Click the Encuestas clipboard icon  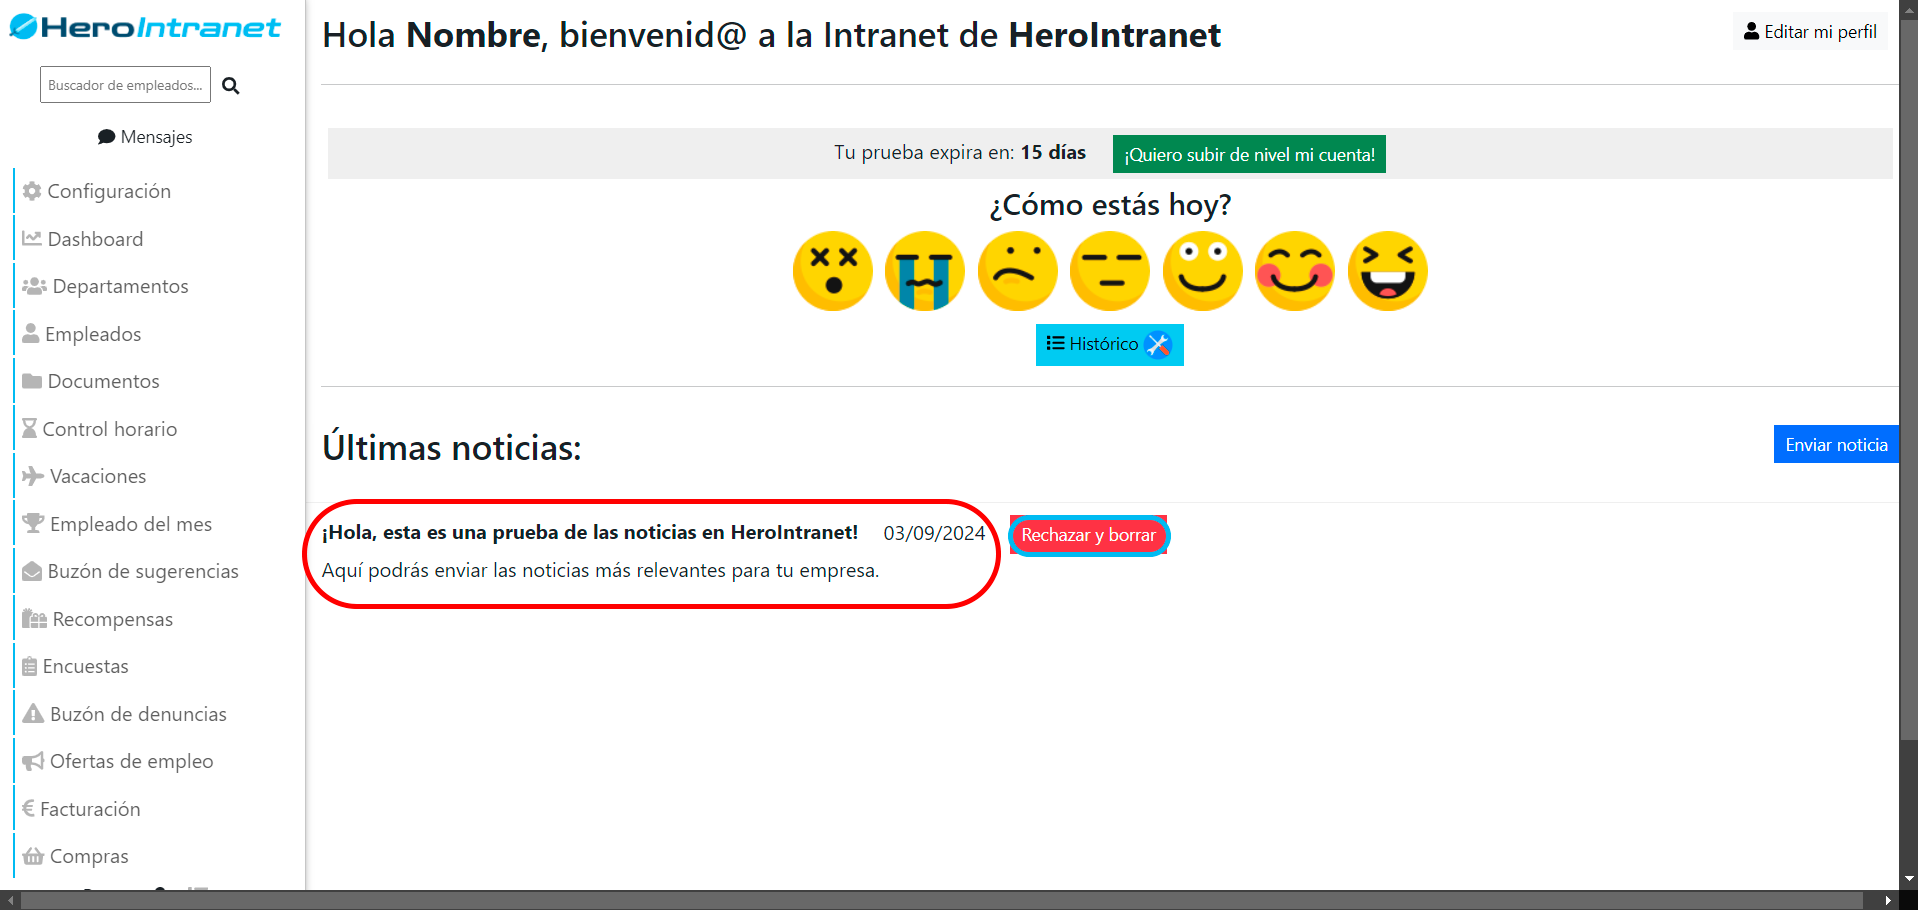click(x=29, y=666)
